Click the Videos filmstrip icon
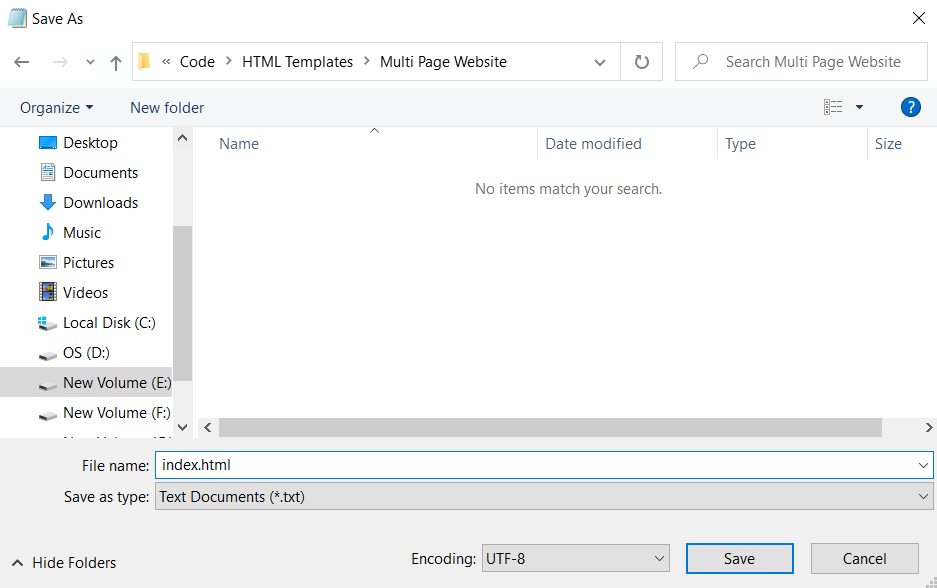 (48, 292)
